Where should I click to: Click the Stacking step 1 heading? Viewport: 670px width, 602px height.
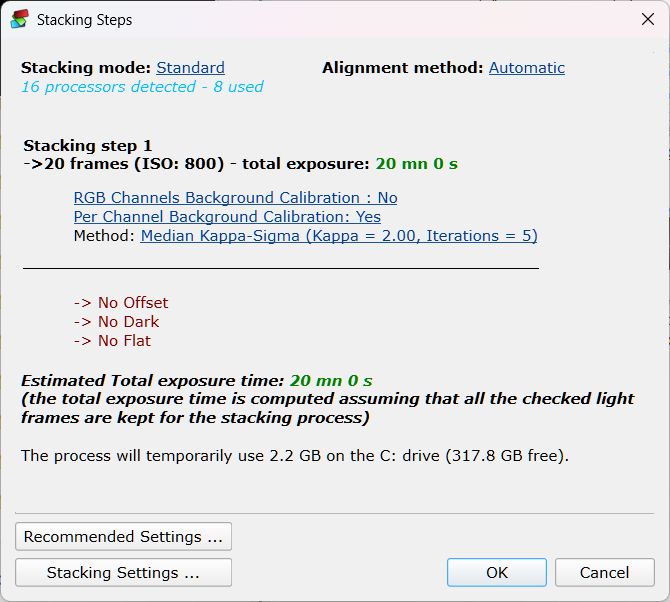click(x=88, y=145)
